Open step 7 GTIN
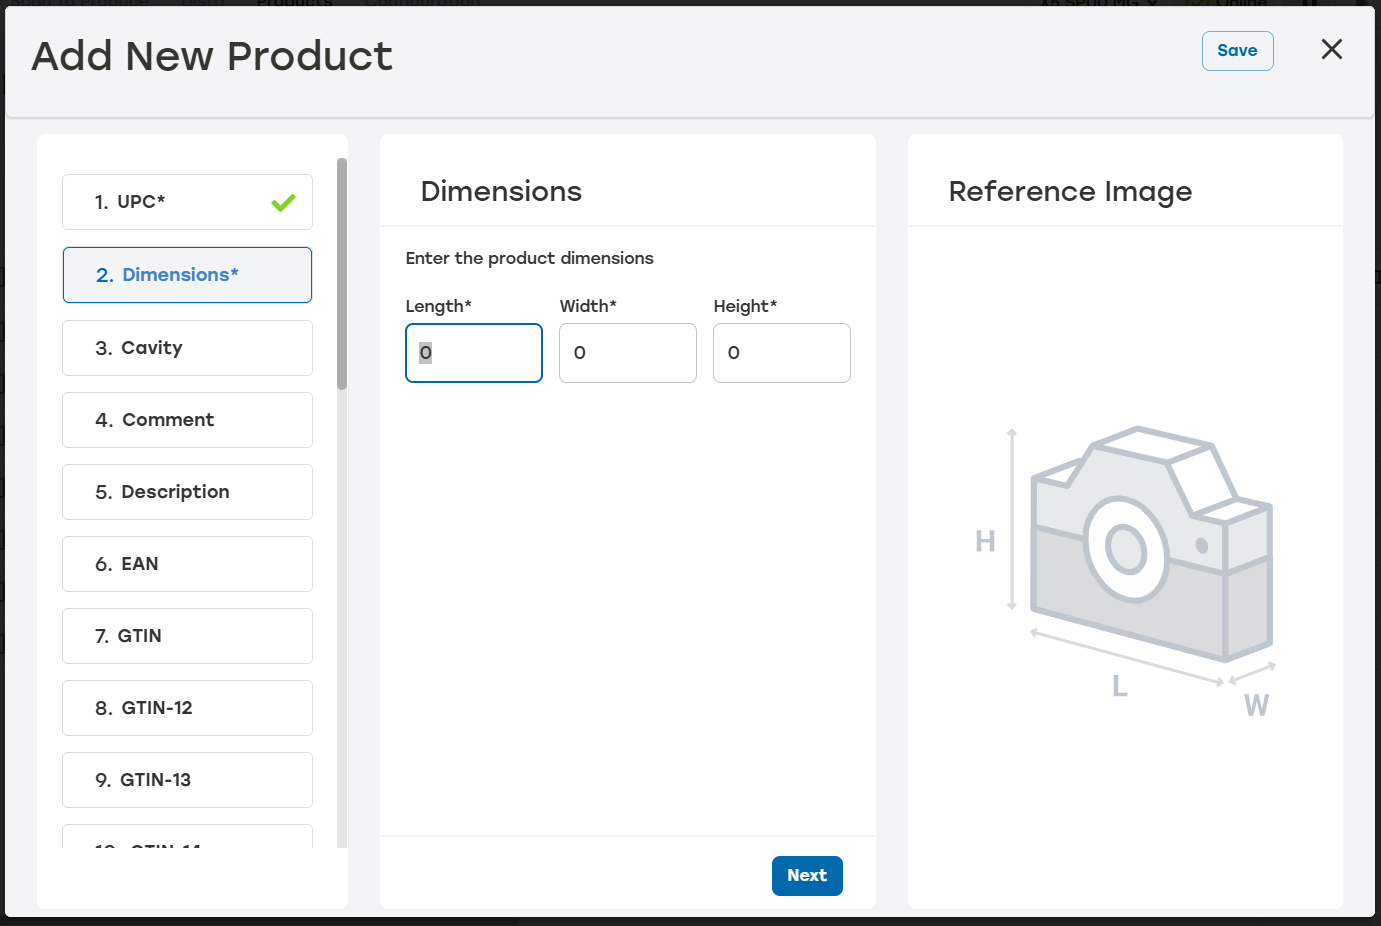The width and height of the screenshot is (1381, 926). (187, 636)
